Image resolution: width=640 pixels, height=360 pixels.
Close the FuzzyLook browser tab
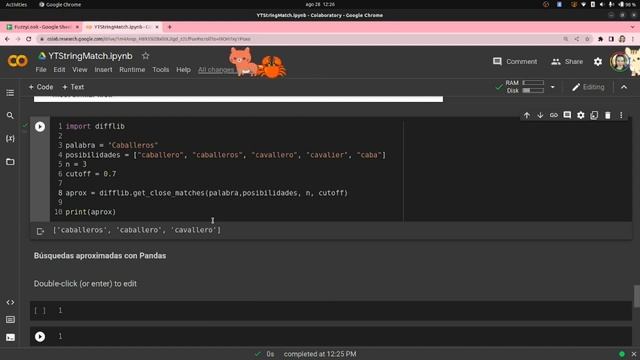(77, 27)
